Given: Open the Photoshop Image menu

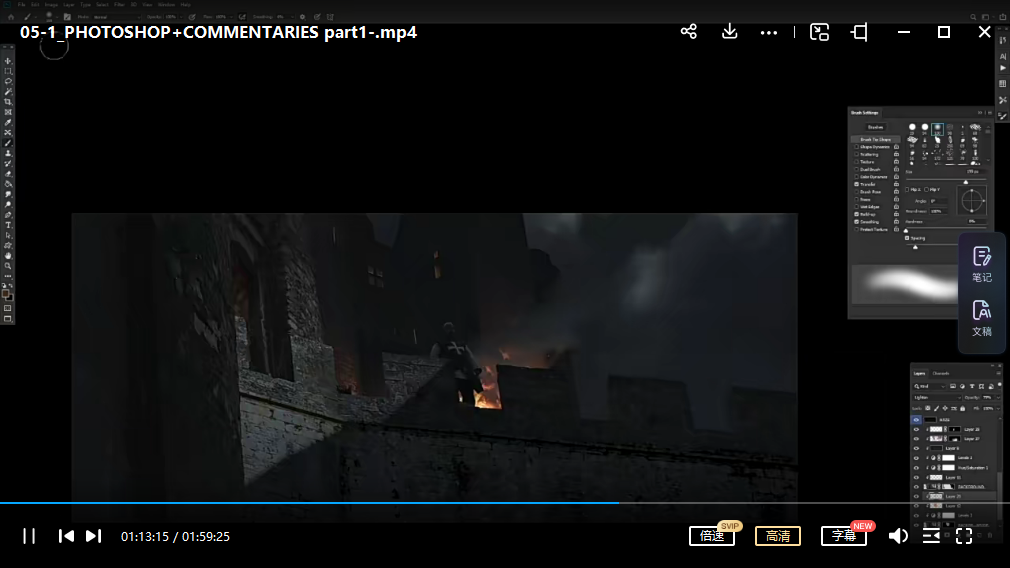Looking at the screenshot, I should pyautogui.click(x=52, y=5).
